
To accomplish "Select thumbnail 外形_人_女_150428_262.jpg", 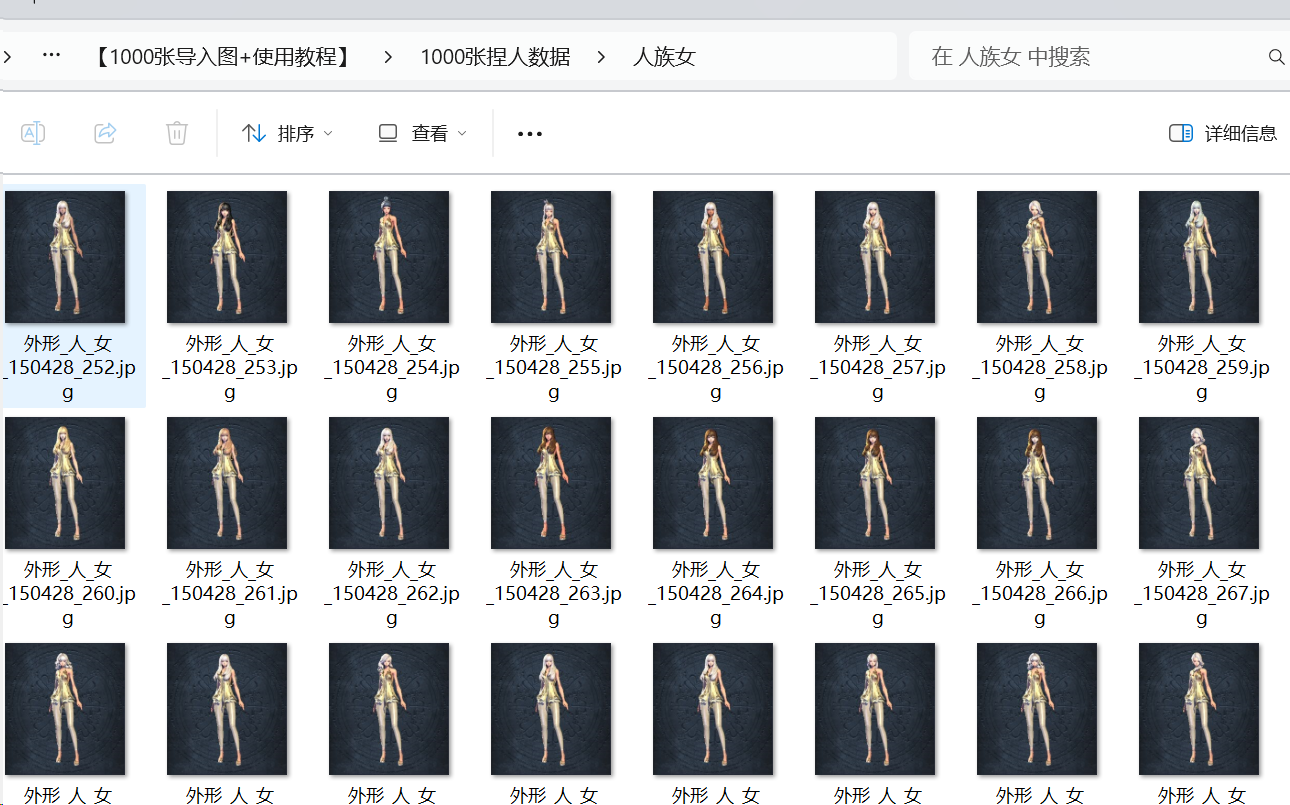I will click(x=389, y=483).
